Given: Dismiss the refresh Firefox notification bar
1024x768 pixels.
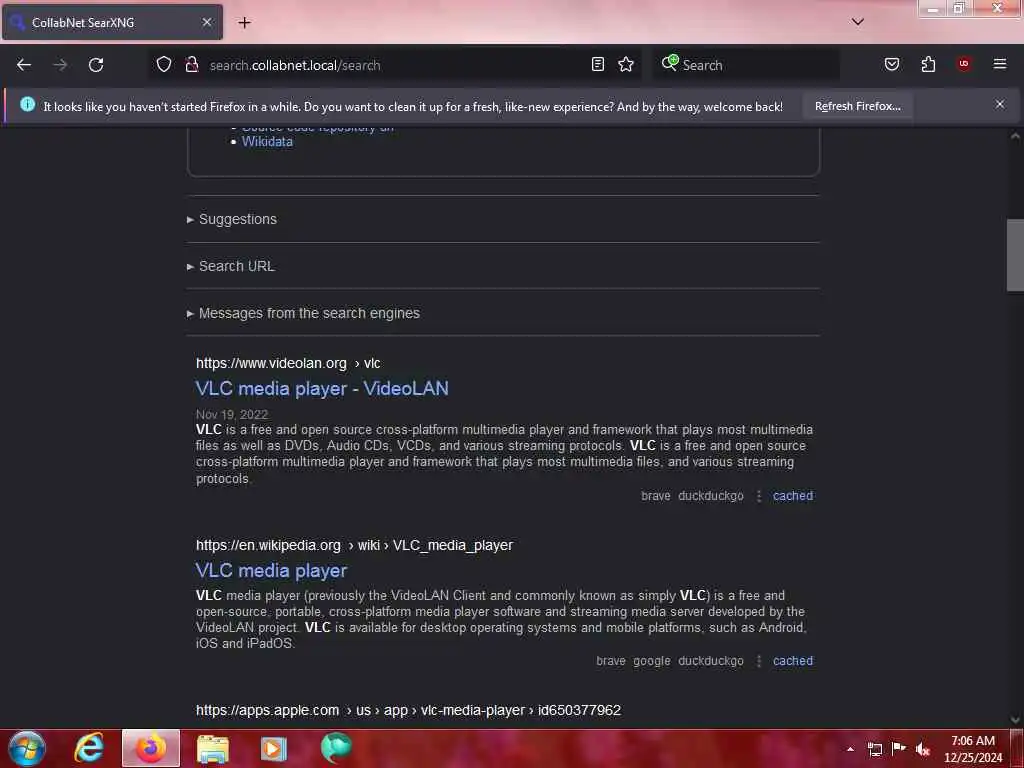Looking at the screenshot, I should (1000, 104).
